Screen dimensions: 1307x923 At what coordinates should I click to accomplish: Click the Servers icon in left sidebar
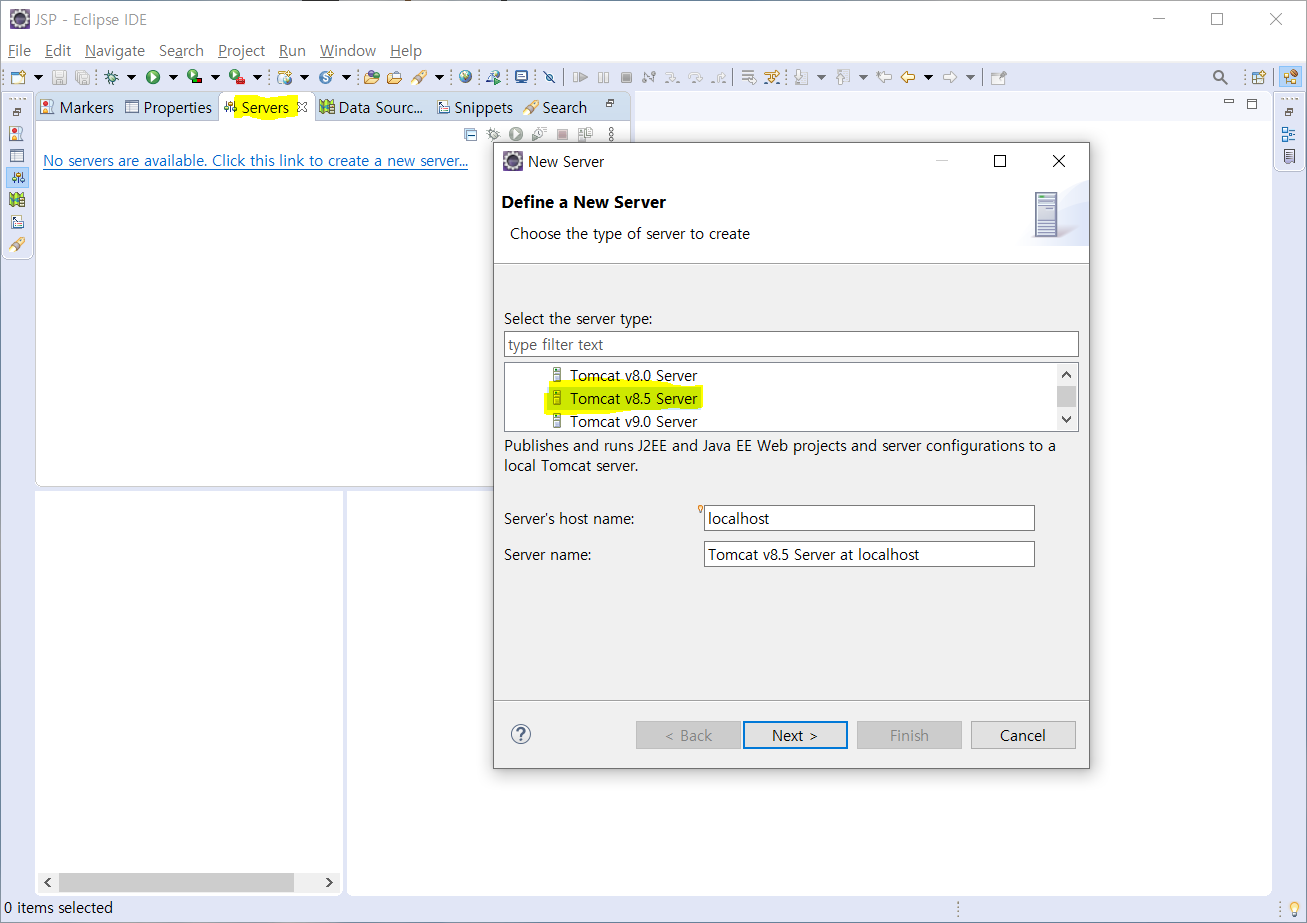point(17,177)
